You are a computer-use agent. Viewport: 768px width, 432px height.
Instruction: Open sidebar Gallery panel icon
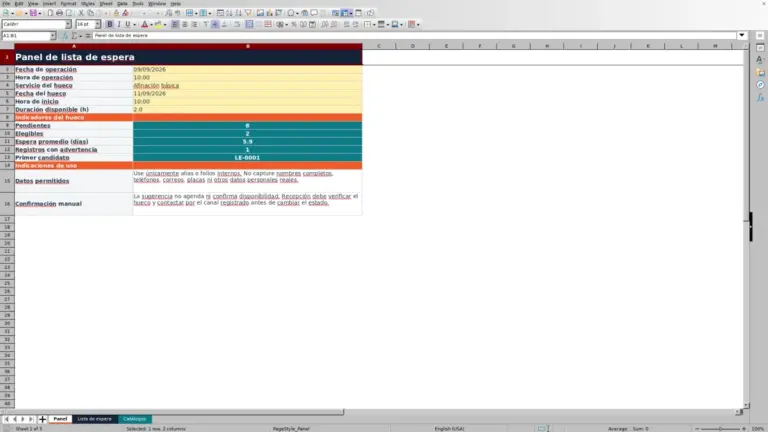pyautogui.click(x=760, y=72)
